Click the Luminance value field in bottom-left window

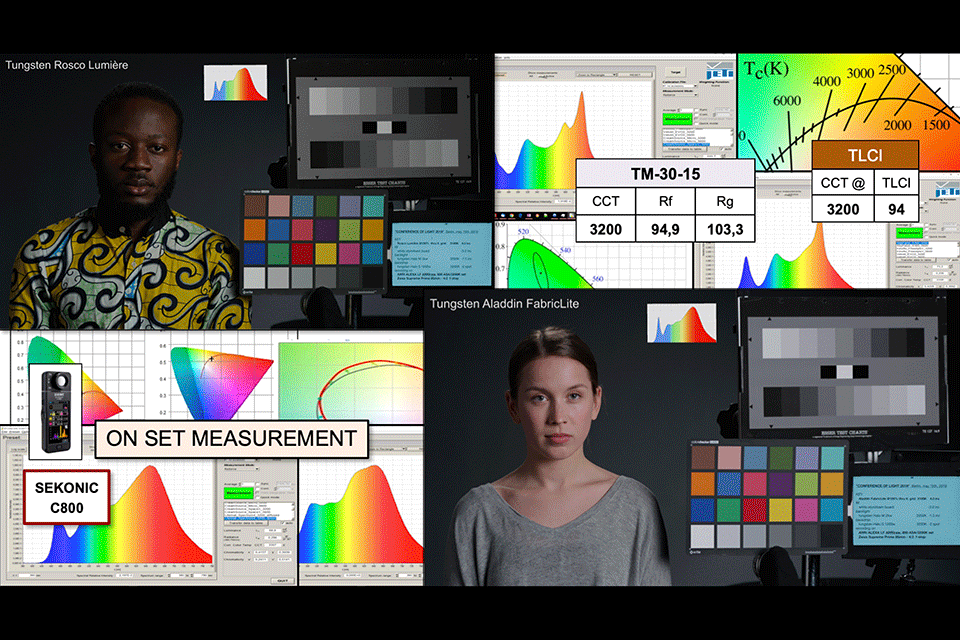[x=273, y=530]
